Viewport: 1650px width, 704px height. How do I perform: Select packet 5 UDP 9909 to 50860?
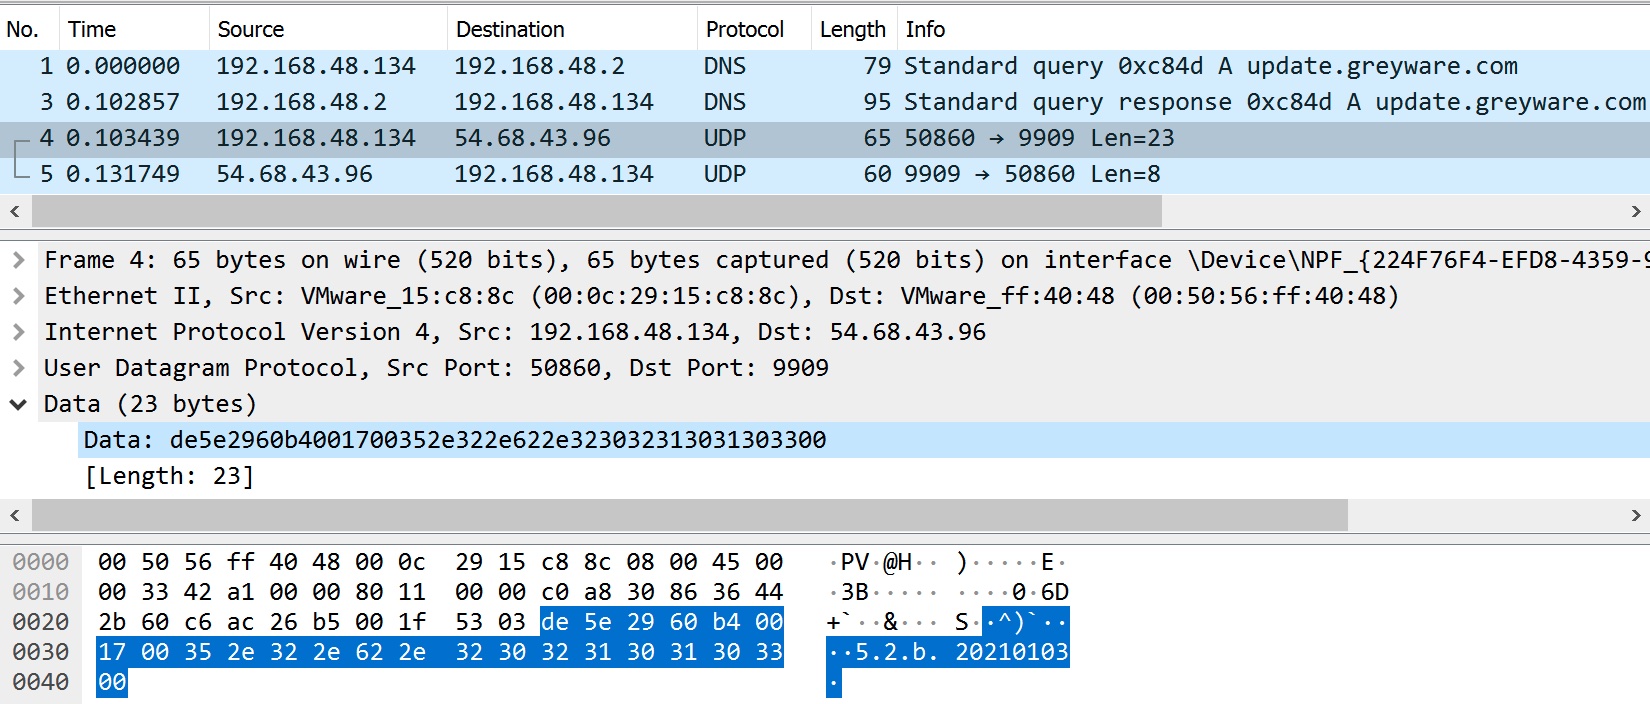click(x=825, y=174)
